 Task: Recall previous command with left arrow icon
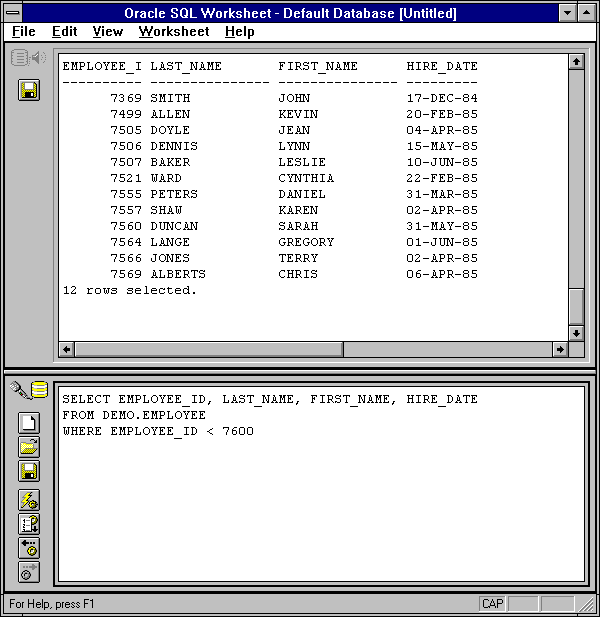pos(29,548)
